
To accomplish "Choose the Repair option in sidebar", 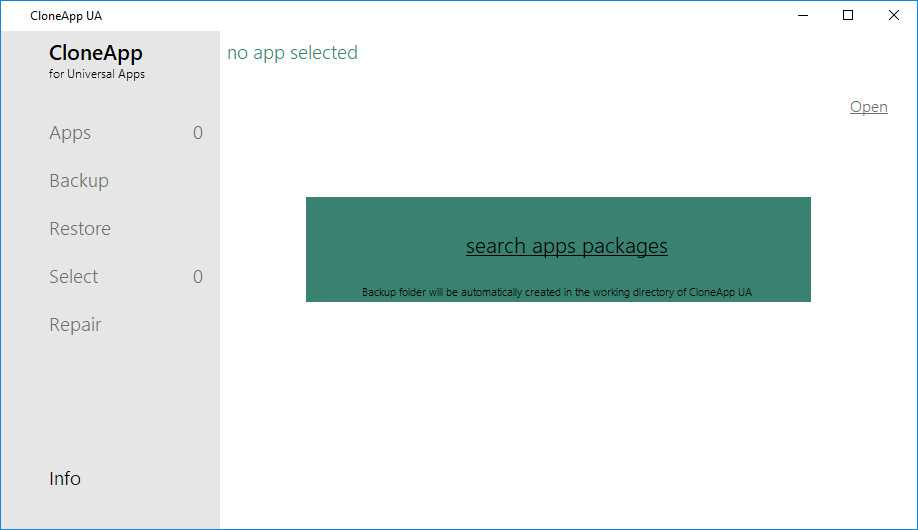I will 75,325.
